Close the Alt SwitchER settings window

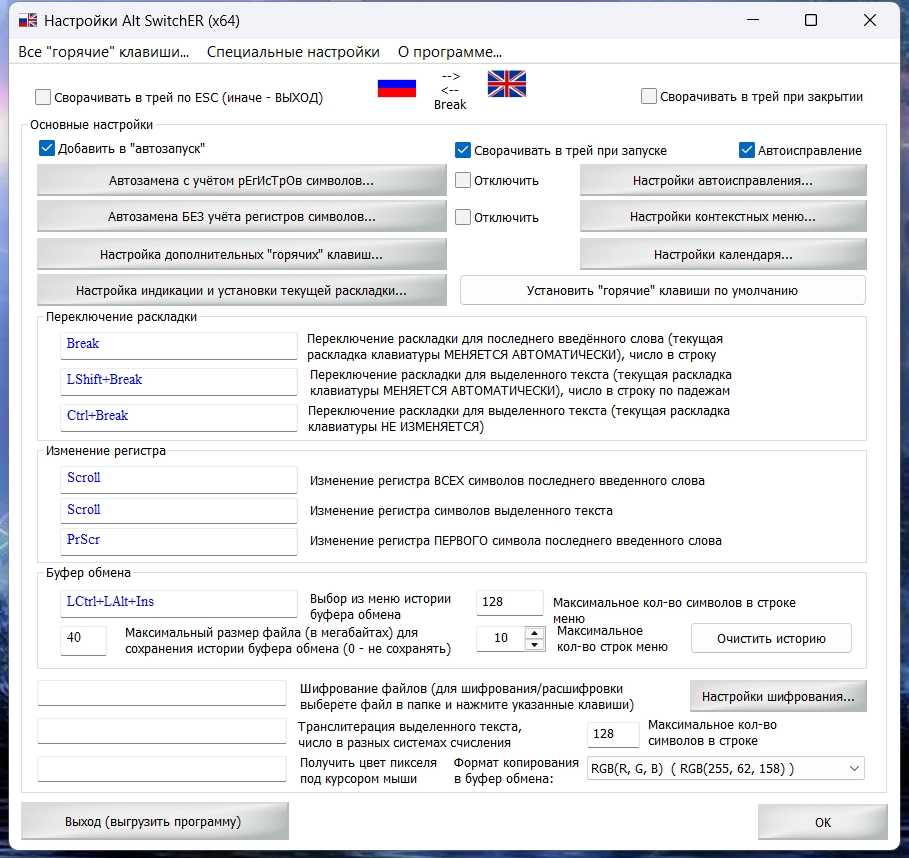(870, 20)
